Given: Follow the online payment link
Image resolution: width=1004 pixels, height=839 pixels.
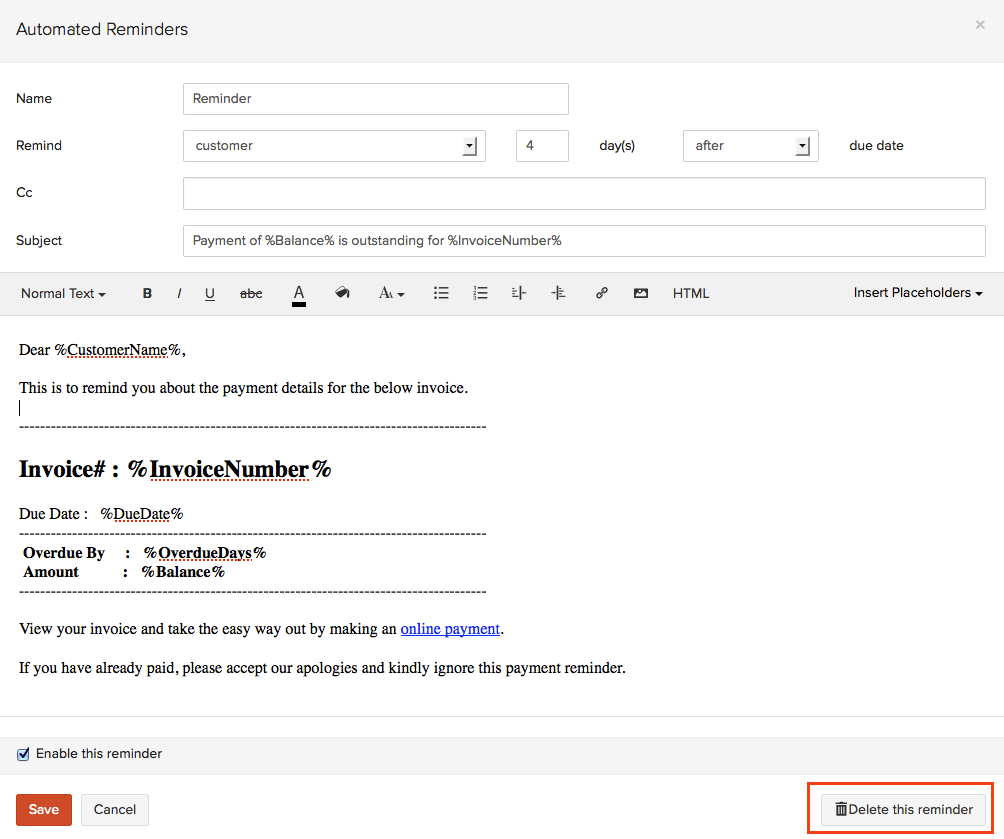Looking at the screenshot, I should pos(450,629).
